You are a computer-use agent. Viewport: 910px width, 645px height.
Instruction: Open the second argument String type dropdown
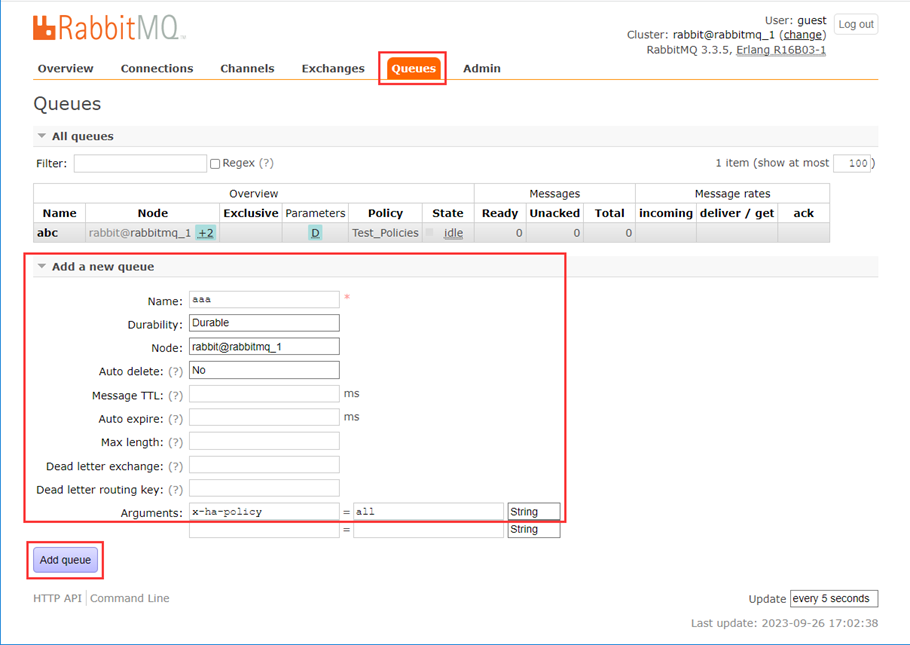[534, 529]
